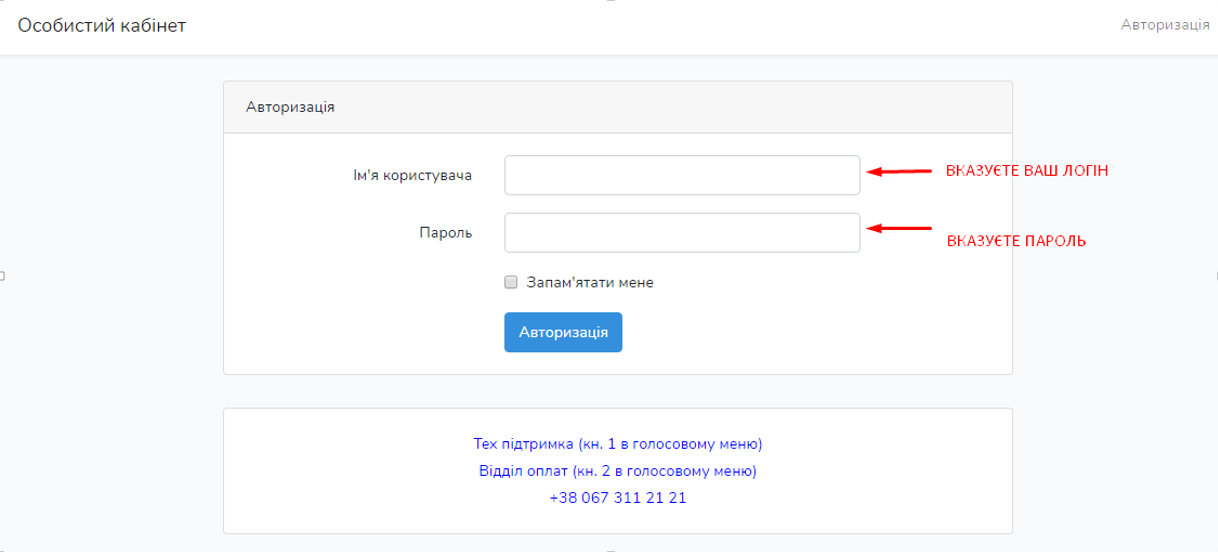This screenshot has width=1218, height=552.
Task: Click the Ім'я користувача label
Action: coord(413,175)
